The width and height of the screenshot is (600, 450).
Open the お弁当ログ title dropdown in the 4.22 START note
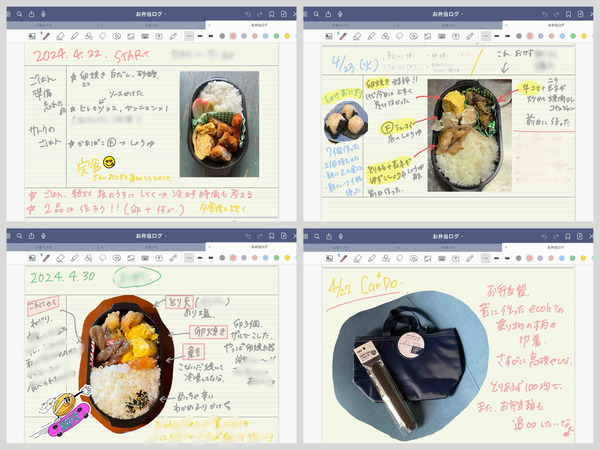(151, 14)
